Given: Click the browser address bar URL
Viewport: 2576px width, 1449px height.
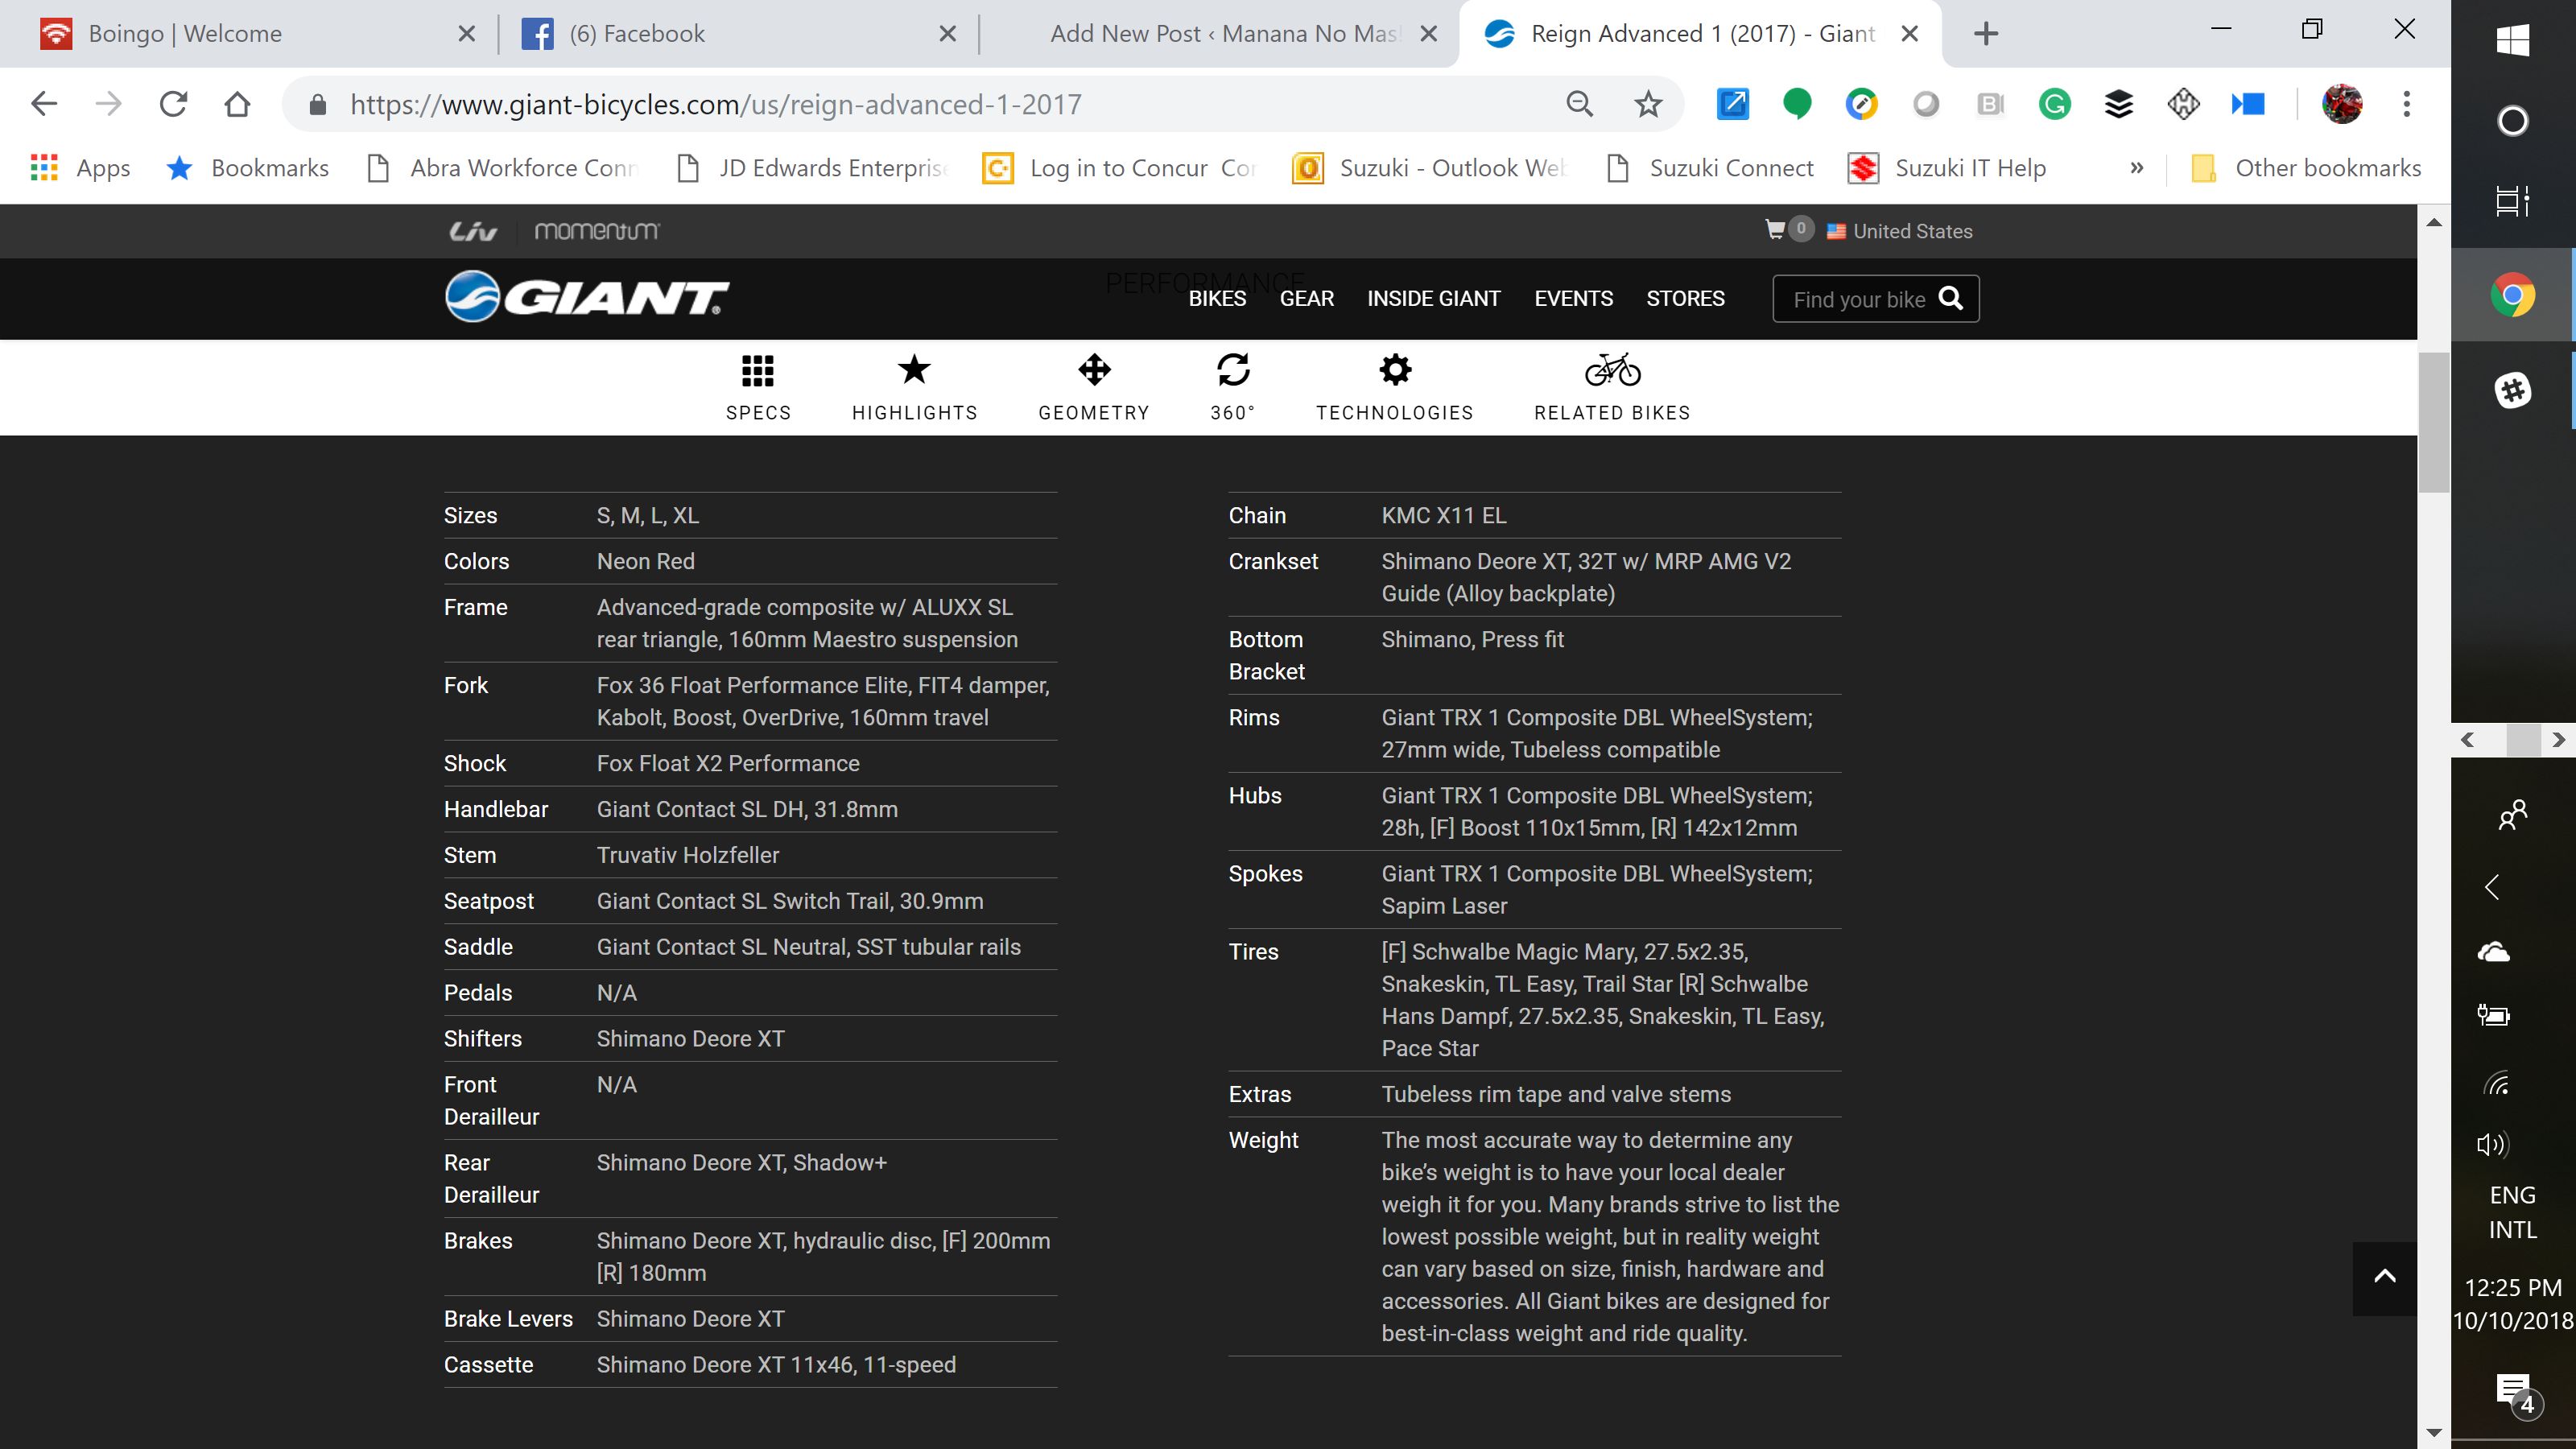Looking at the screenshot, I should click(x=716, y=104).
